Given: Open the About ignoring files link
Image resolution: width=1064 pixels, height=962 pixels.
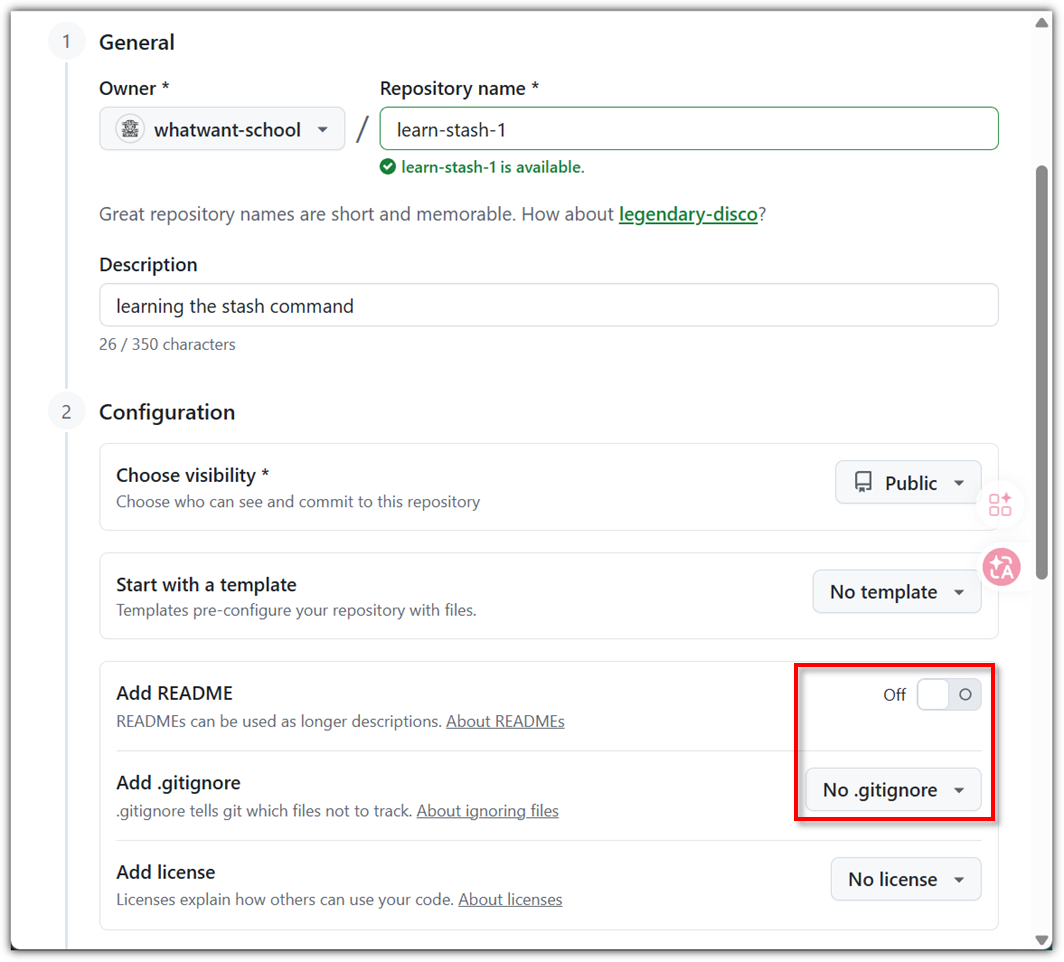Looking at the screenshot, I should [x=487, y=811].
